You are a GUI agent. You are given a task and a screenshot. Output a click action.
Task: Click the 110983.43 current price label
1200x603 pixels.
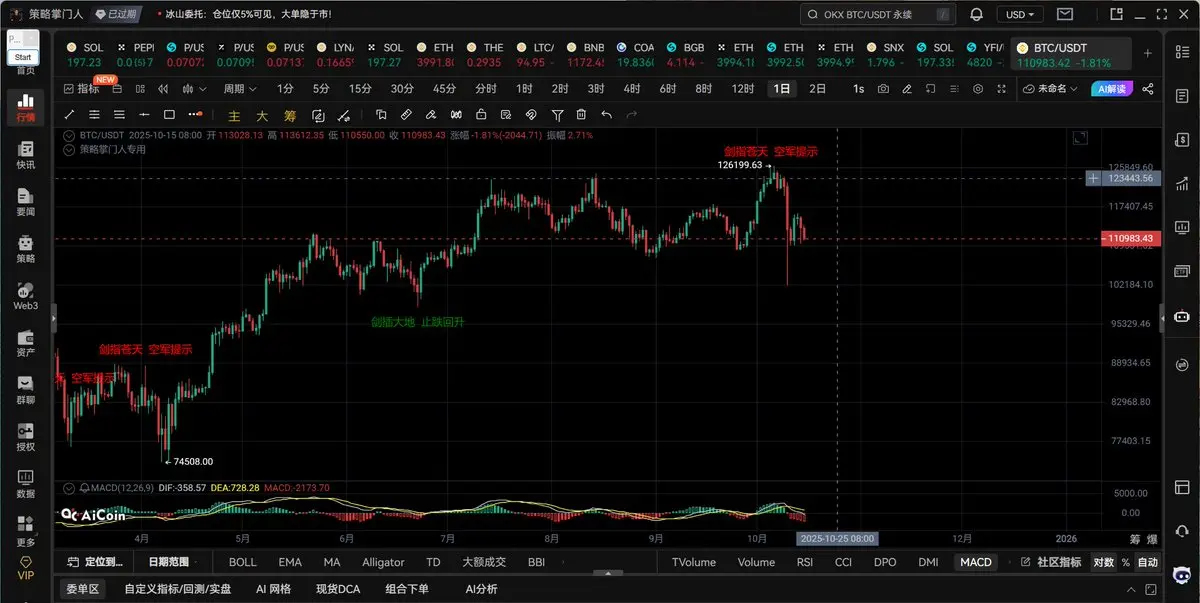coord(1132,238)
